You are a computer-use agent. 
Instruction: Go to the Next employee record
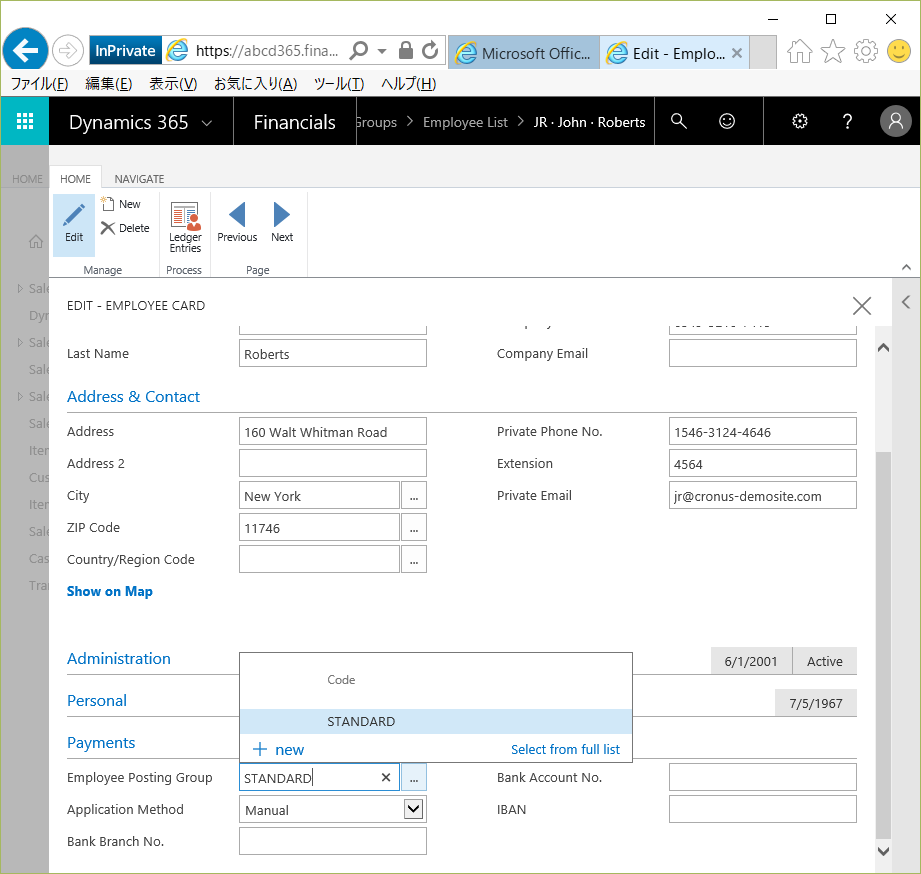pos(282,223)
